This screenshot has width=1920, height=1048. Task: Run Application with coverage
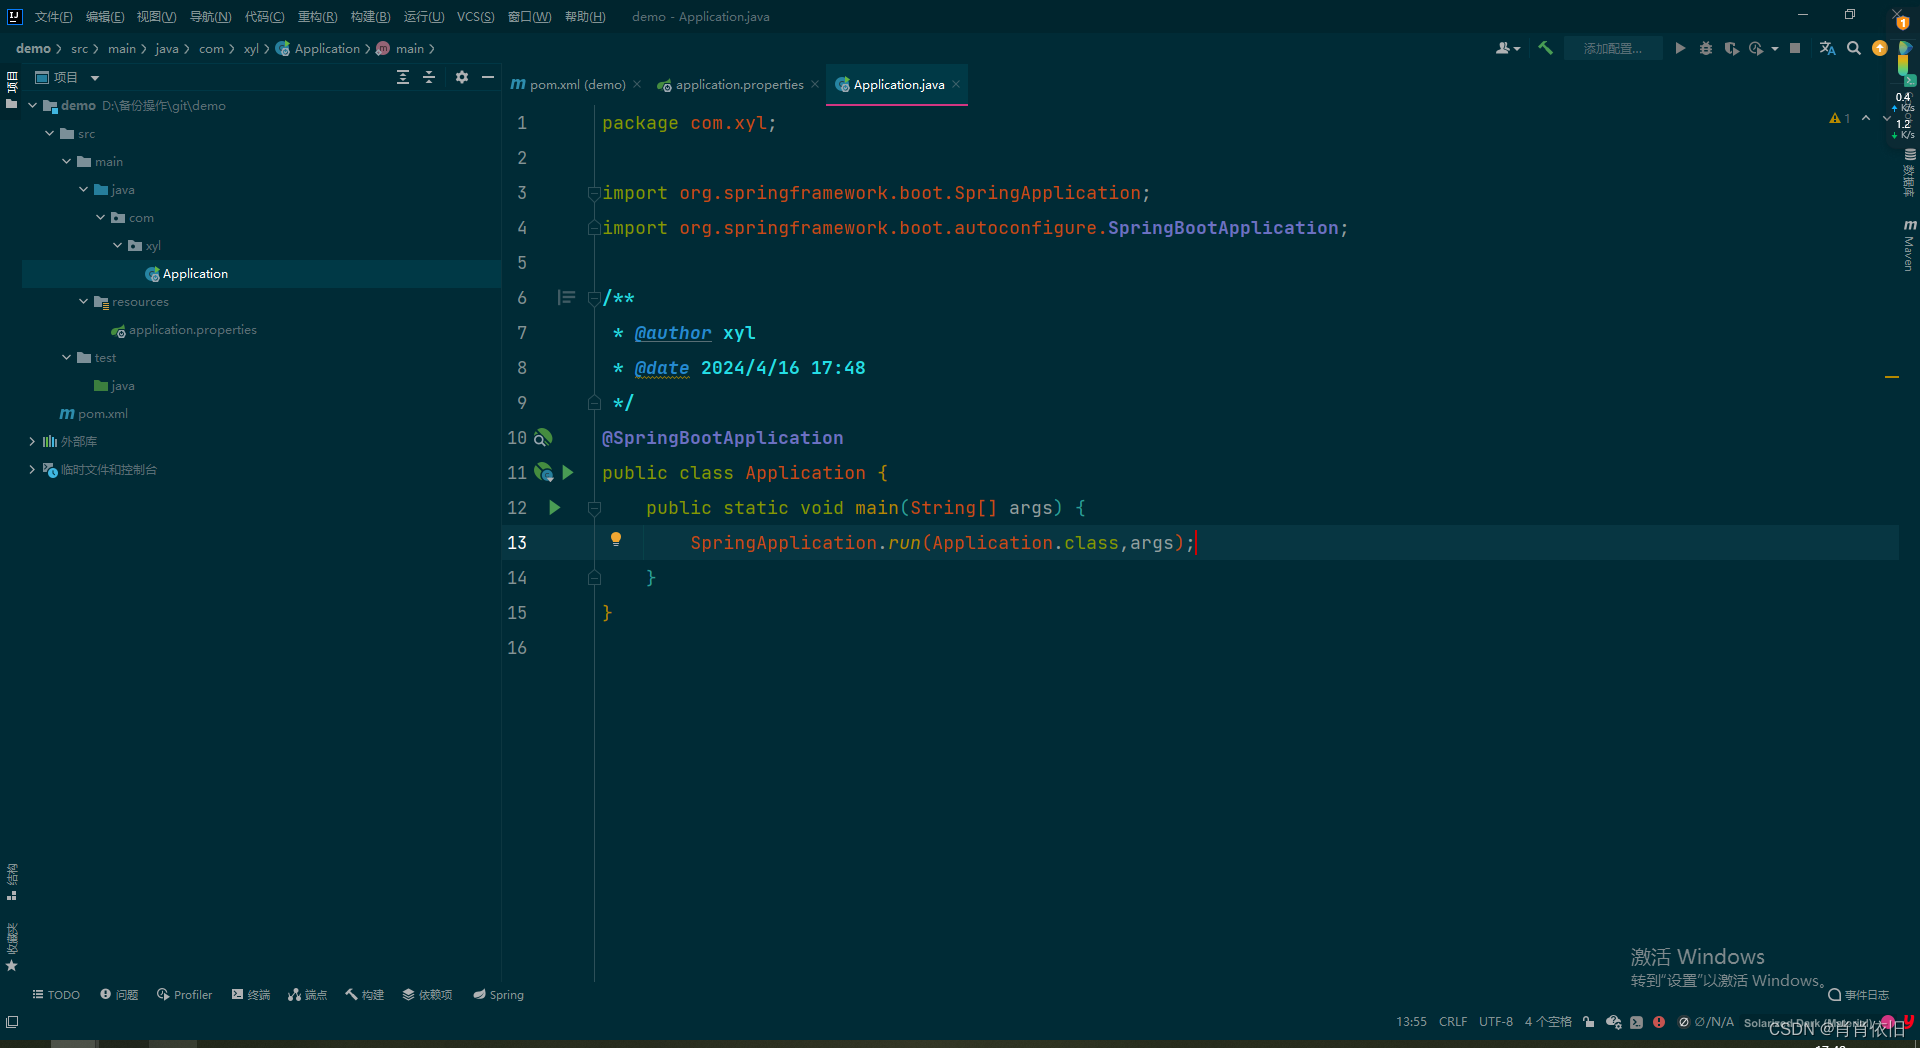coord(1732,48)
